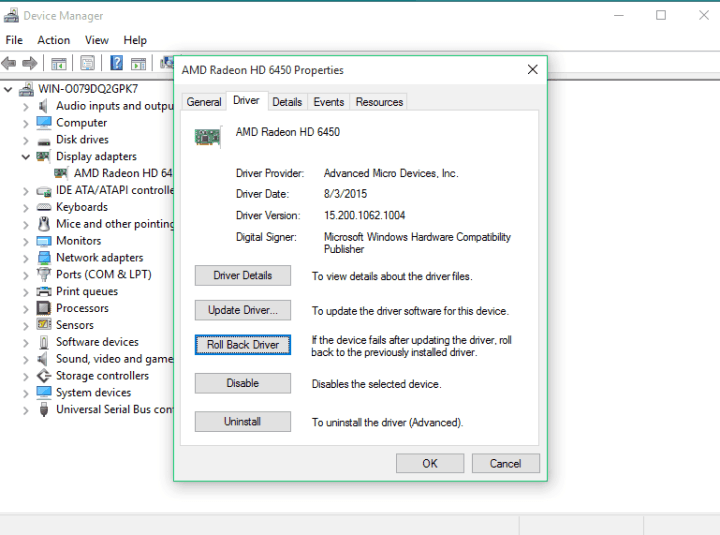Click the Keyboards icon
Viewport: 720px width, 535px height.
tap(44, 207)
